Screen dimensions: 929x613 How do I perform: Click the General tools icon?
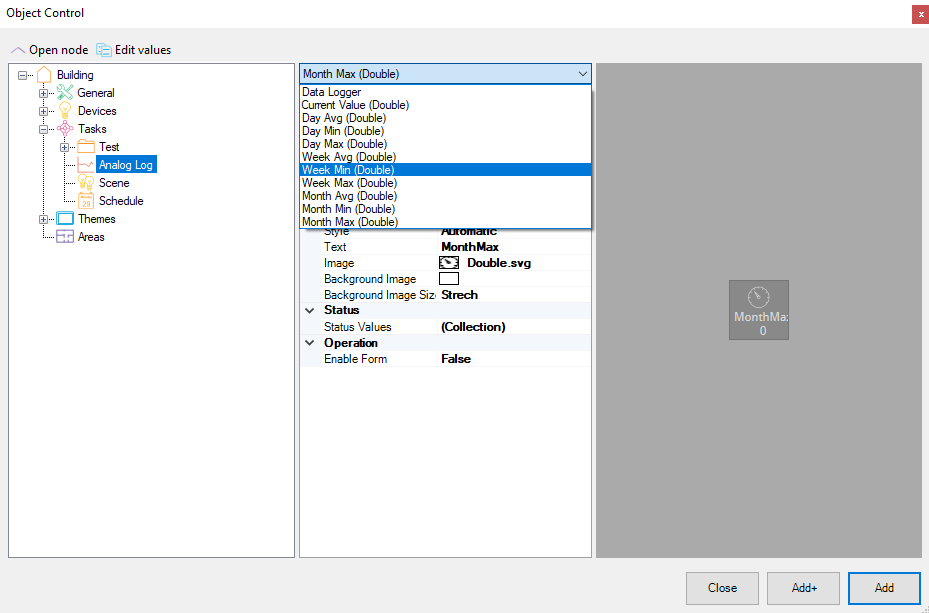point(65,93)
